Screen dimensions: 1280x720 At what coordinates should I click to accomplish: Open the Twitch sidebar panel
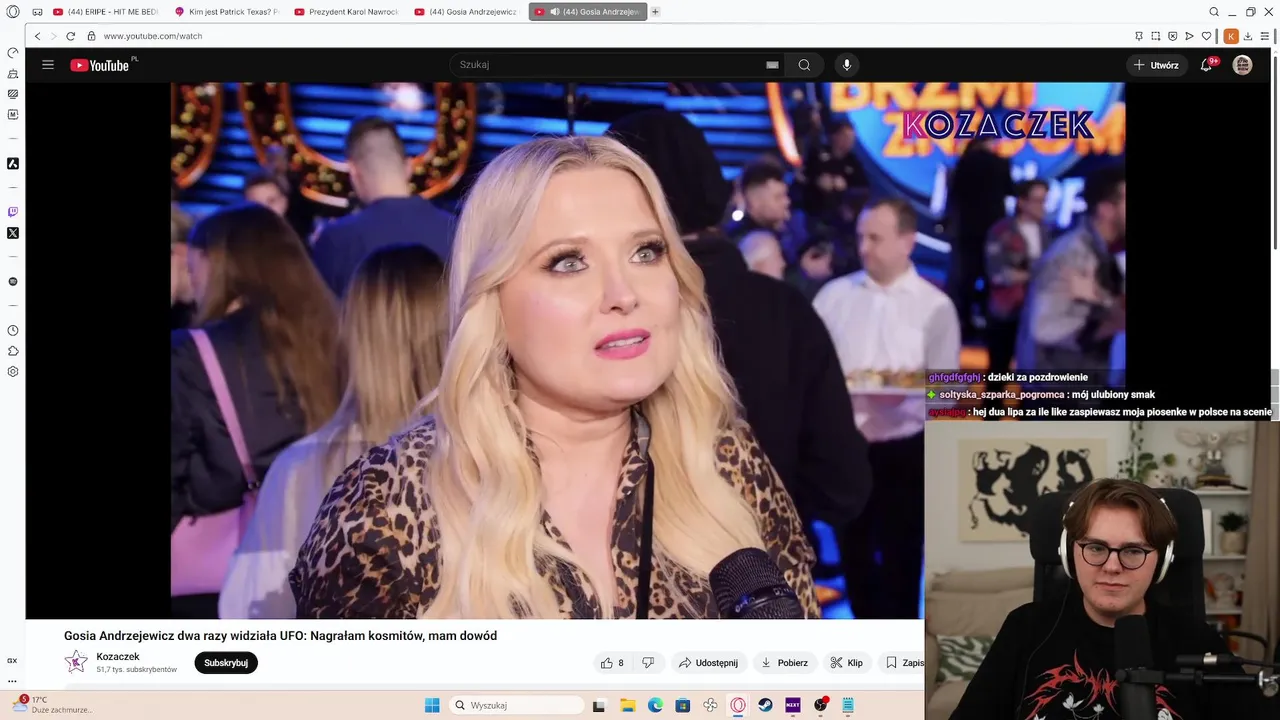pyautogui.click(x=13, y=212)
